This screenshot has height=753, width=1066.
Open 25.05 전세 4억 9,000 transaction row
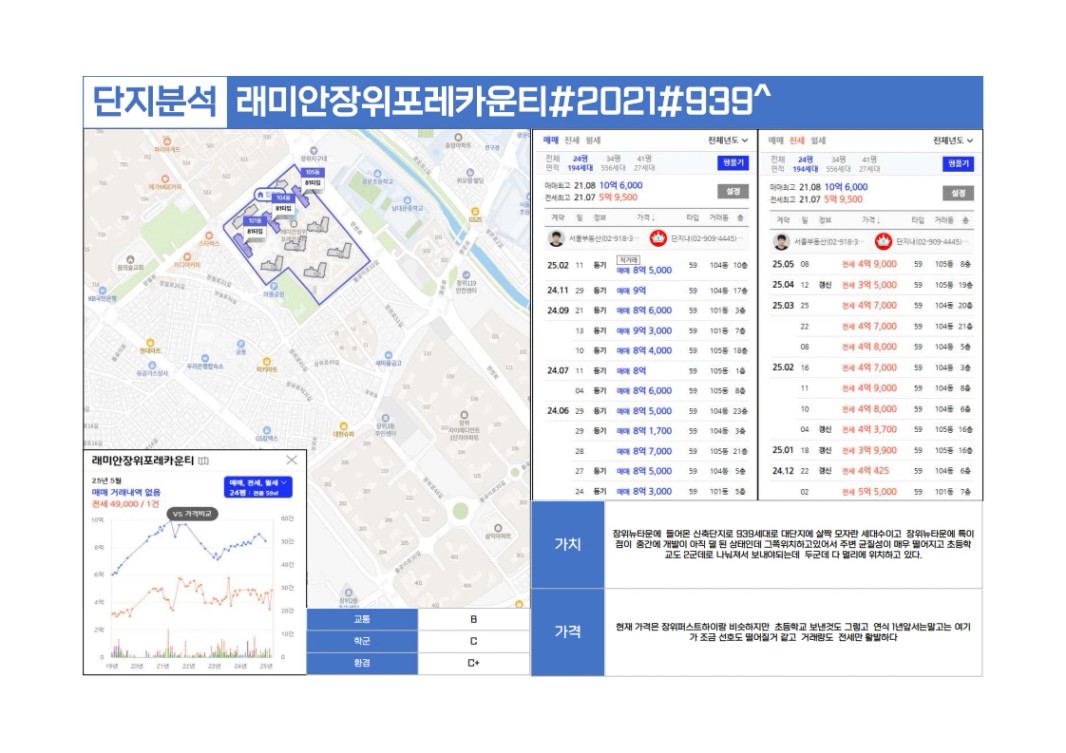click(872, 264)
